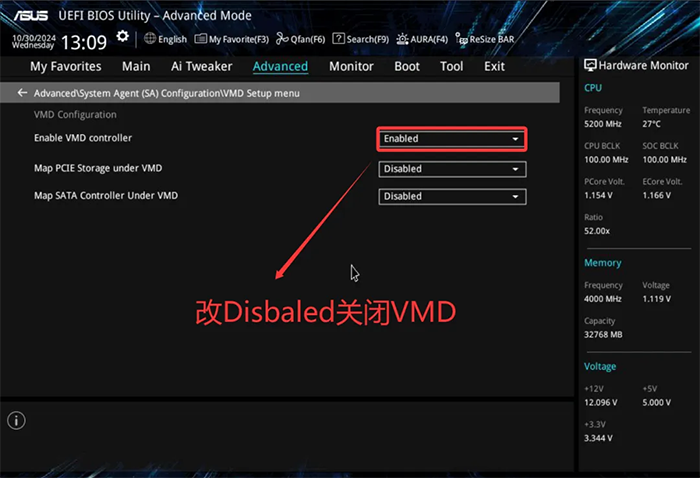Viewport: 700px width, 478px height.
Task: Switch to My Favorites tab
Action: (x=66, y=67)
